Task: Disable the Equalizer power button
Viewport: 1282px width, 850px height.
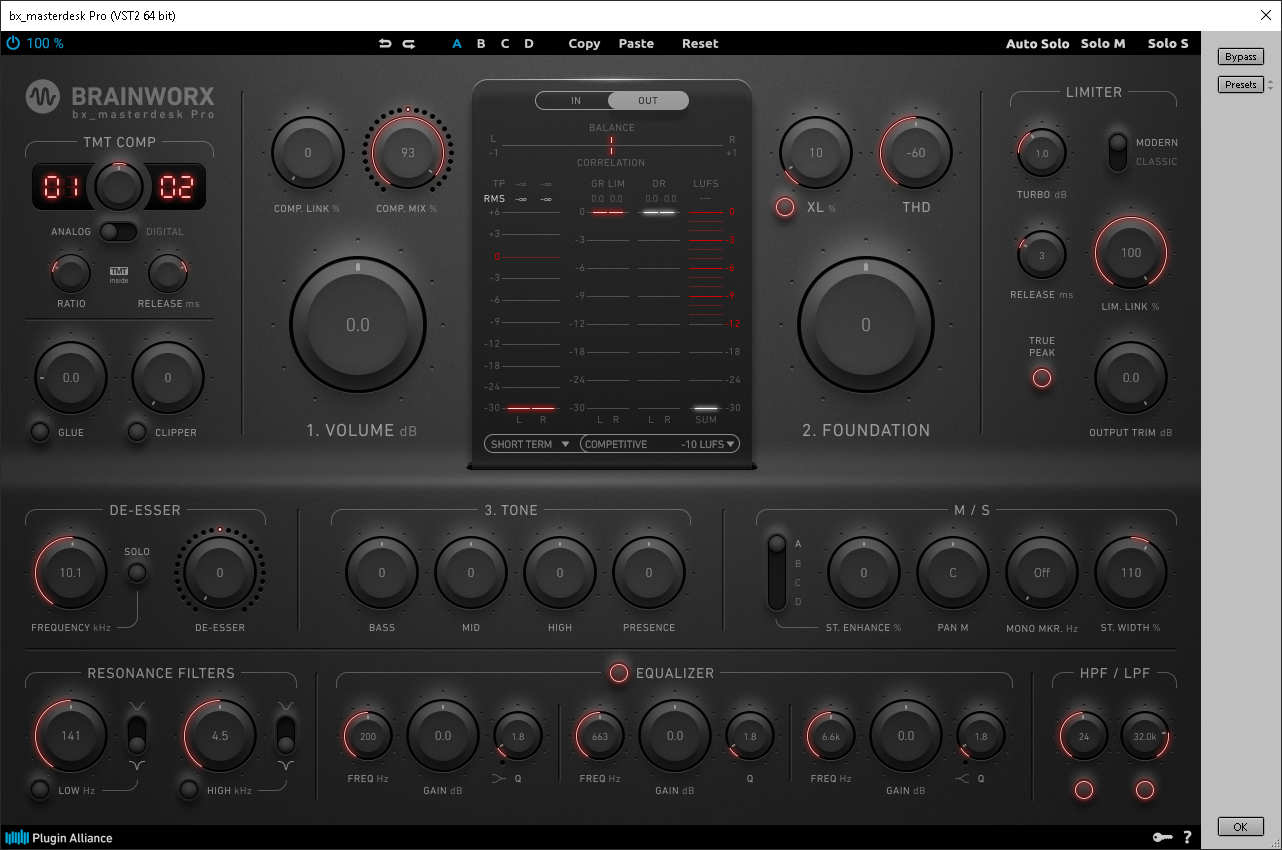Action: 619,673
